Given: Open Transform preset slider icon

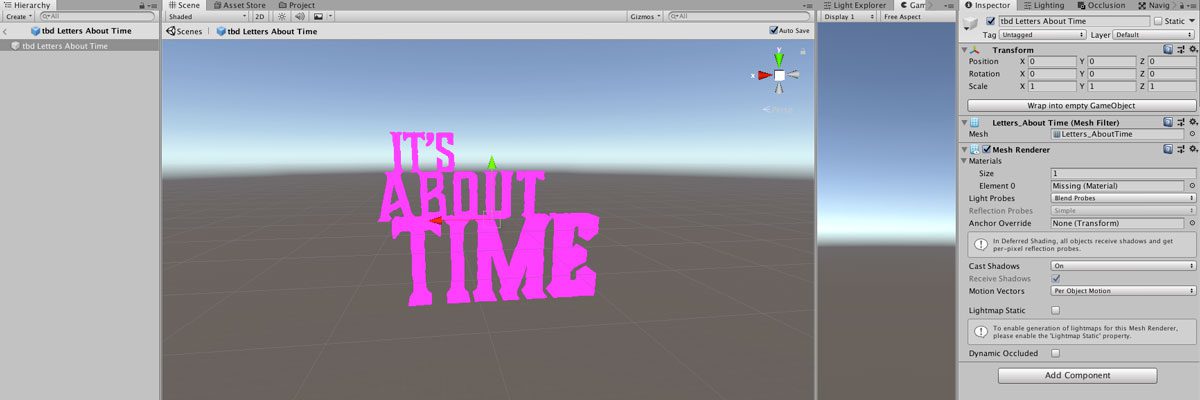Looking at the screenshot, I should pyautogui.click(x=1180, y=50).
